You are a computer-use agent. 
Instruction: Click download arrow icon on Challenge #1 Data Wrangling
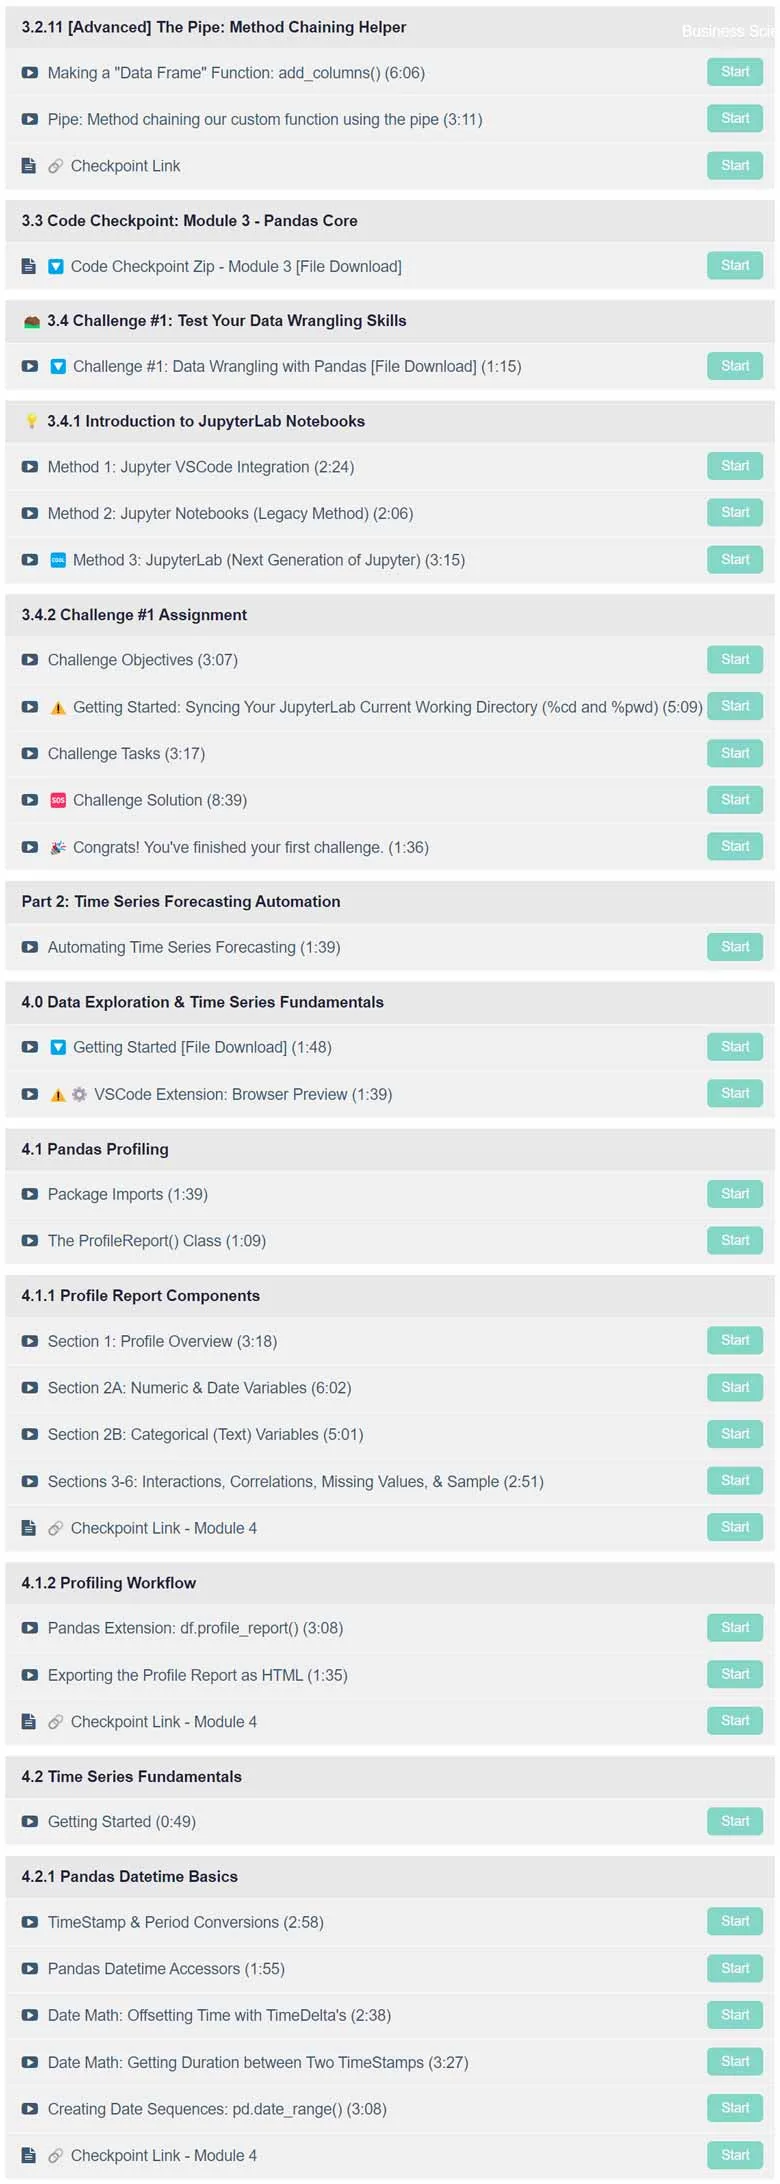[58, 367]
